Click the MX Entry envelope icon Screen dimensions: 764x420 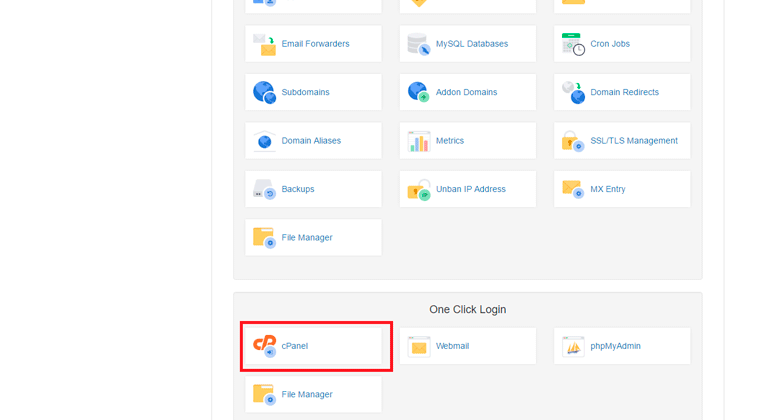point(573,189)
